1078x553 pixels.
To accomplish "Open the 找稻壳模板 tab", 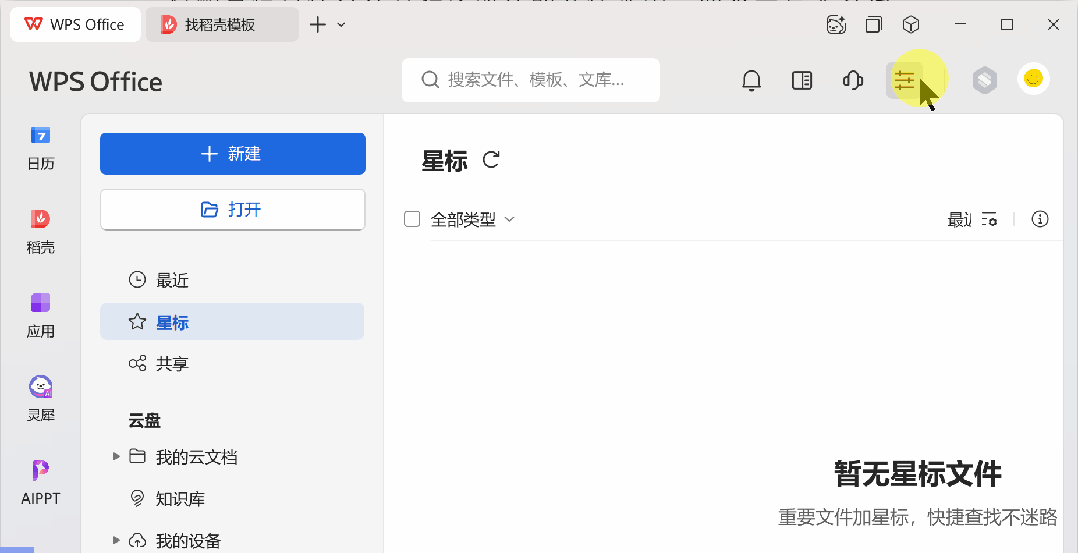I will (x=222, y=25).
